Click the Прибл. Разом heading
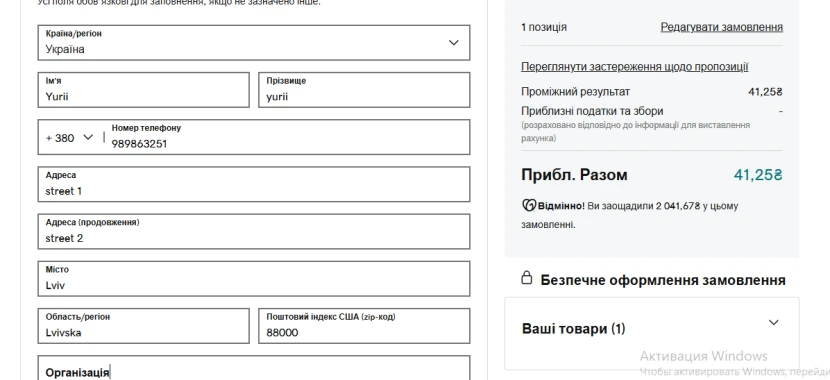The width and height of the screenshot is (830, 380). pyautogui.click(x=574, y=175)
